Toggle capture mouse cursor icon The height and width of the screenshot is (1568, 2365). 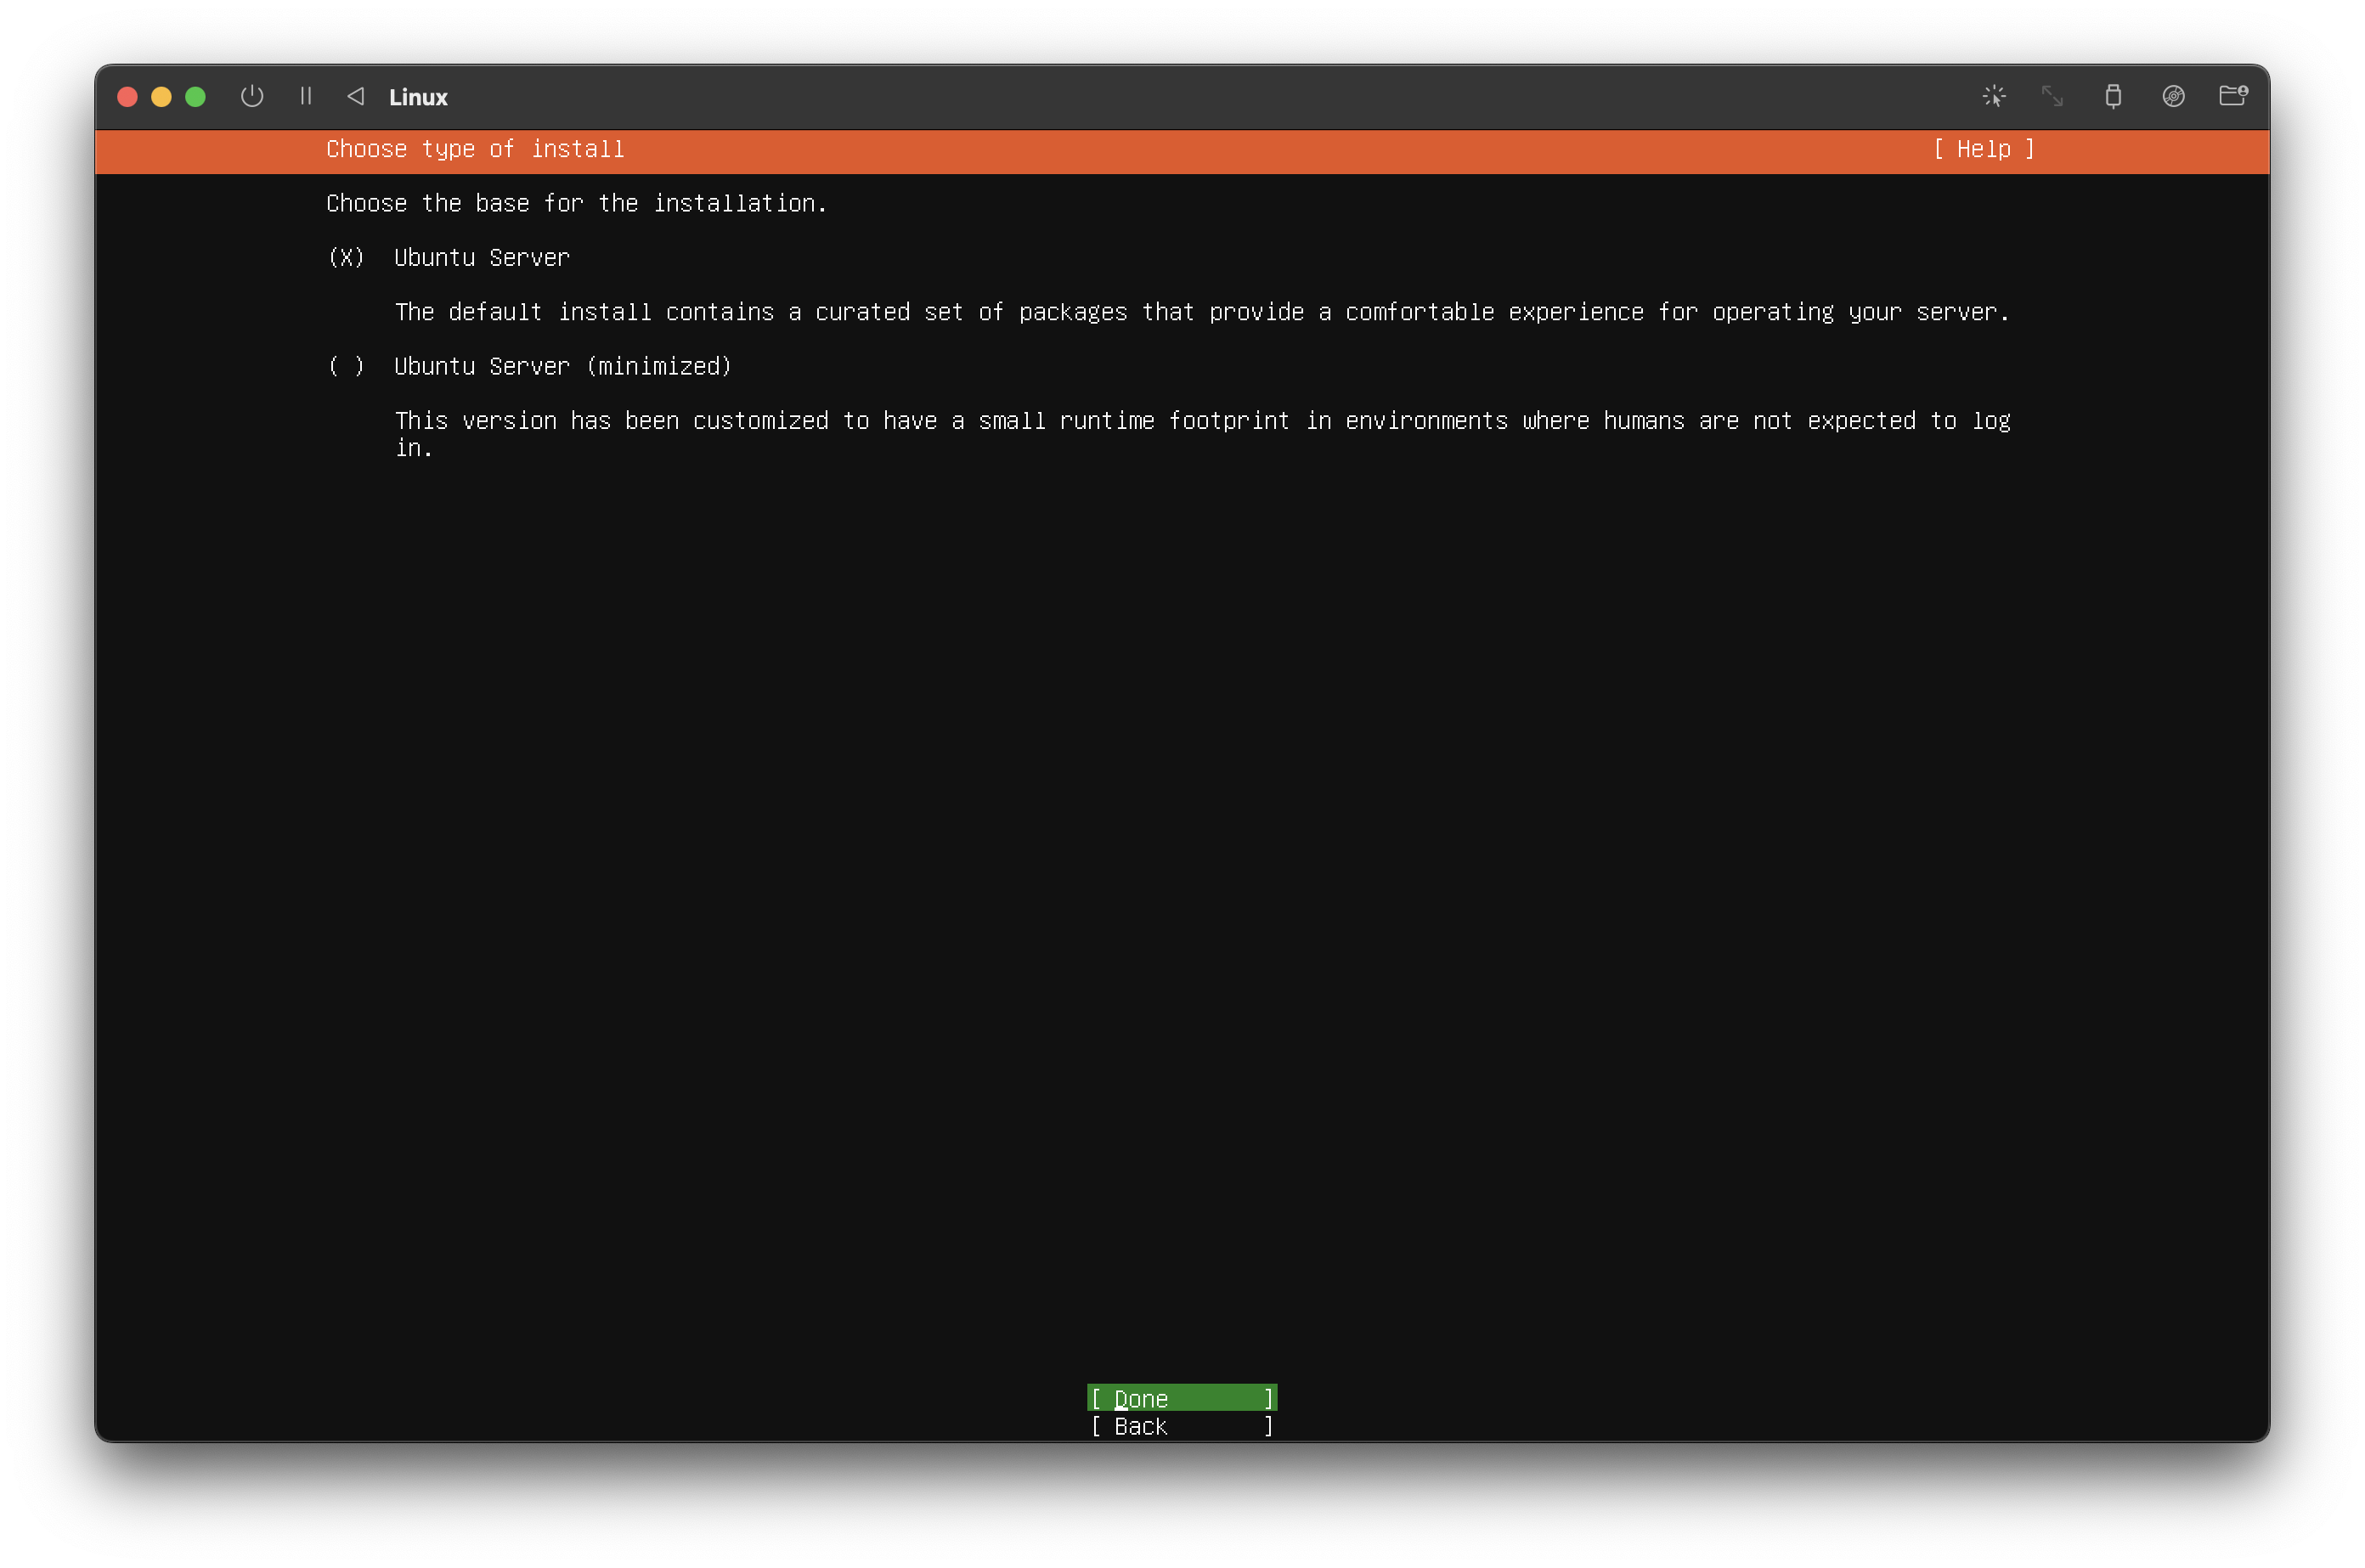pyautogui.click(x=1994, y=96)
